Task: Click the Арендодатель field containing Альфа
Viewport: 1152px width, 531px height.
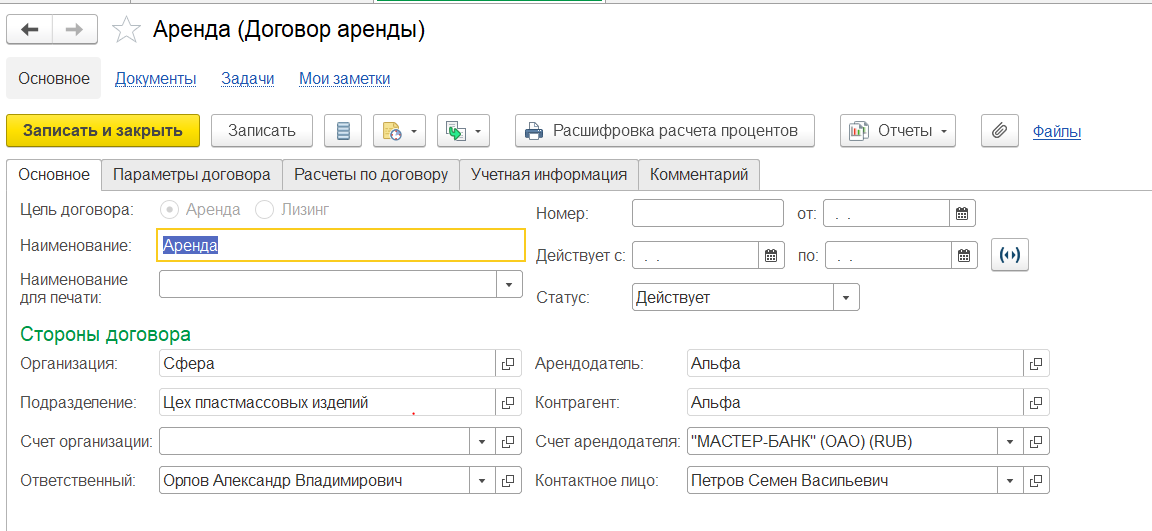Action: coord(856,364)
